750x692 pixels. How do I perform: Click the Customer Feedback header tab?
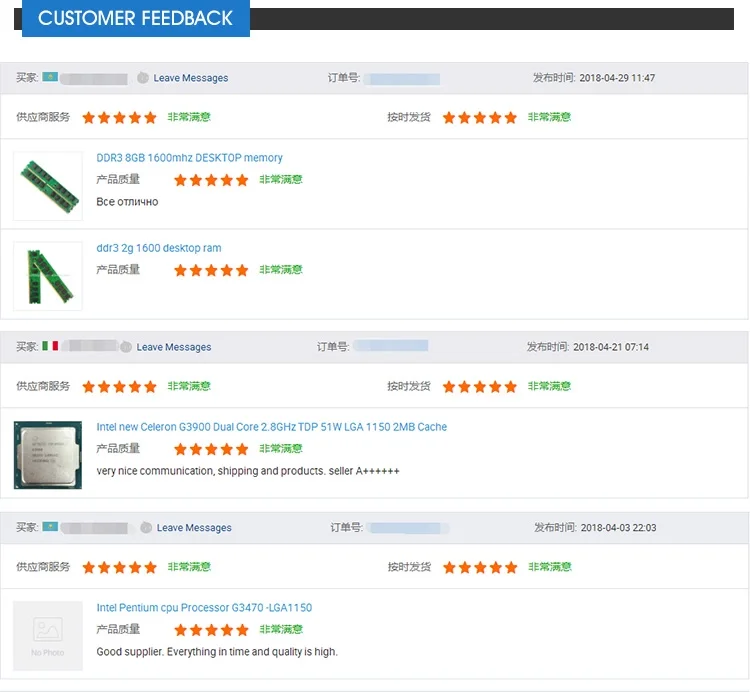tap(135, 19)
